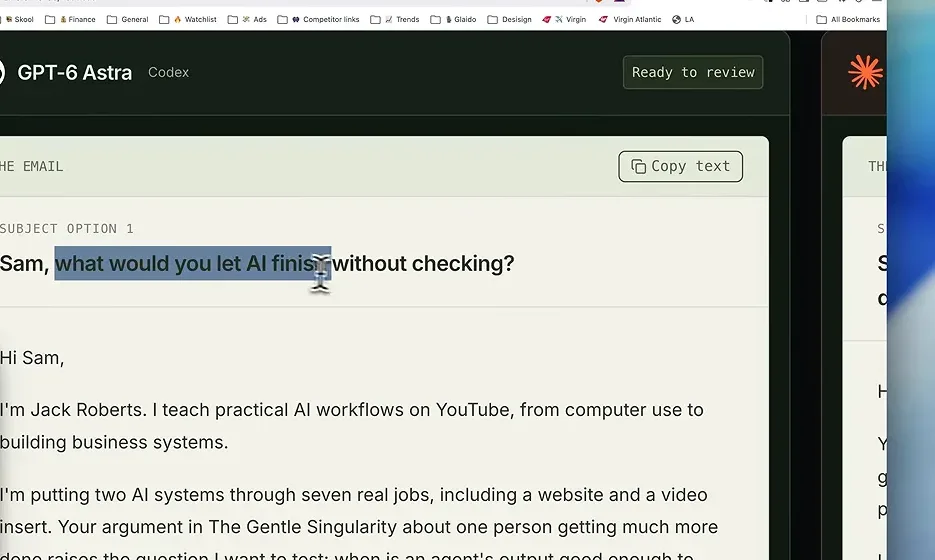Click the 'I'm putting two AI systems' line

(x=354, y=495)
